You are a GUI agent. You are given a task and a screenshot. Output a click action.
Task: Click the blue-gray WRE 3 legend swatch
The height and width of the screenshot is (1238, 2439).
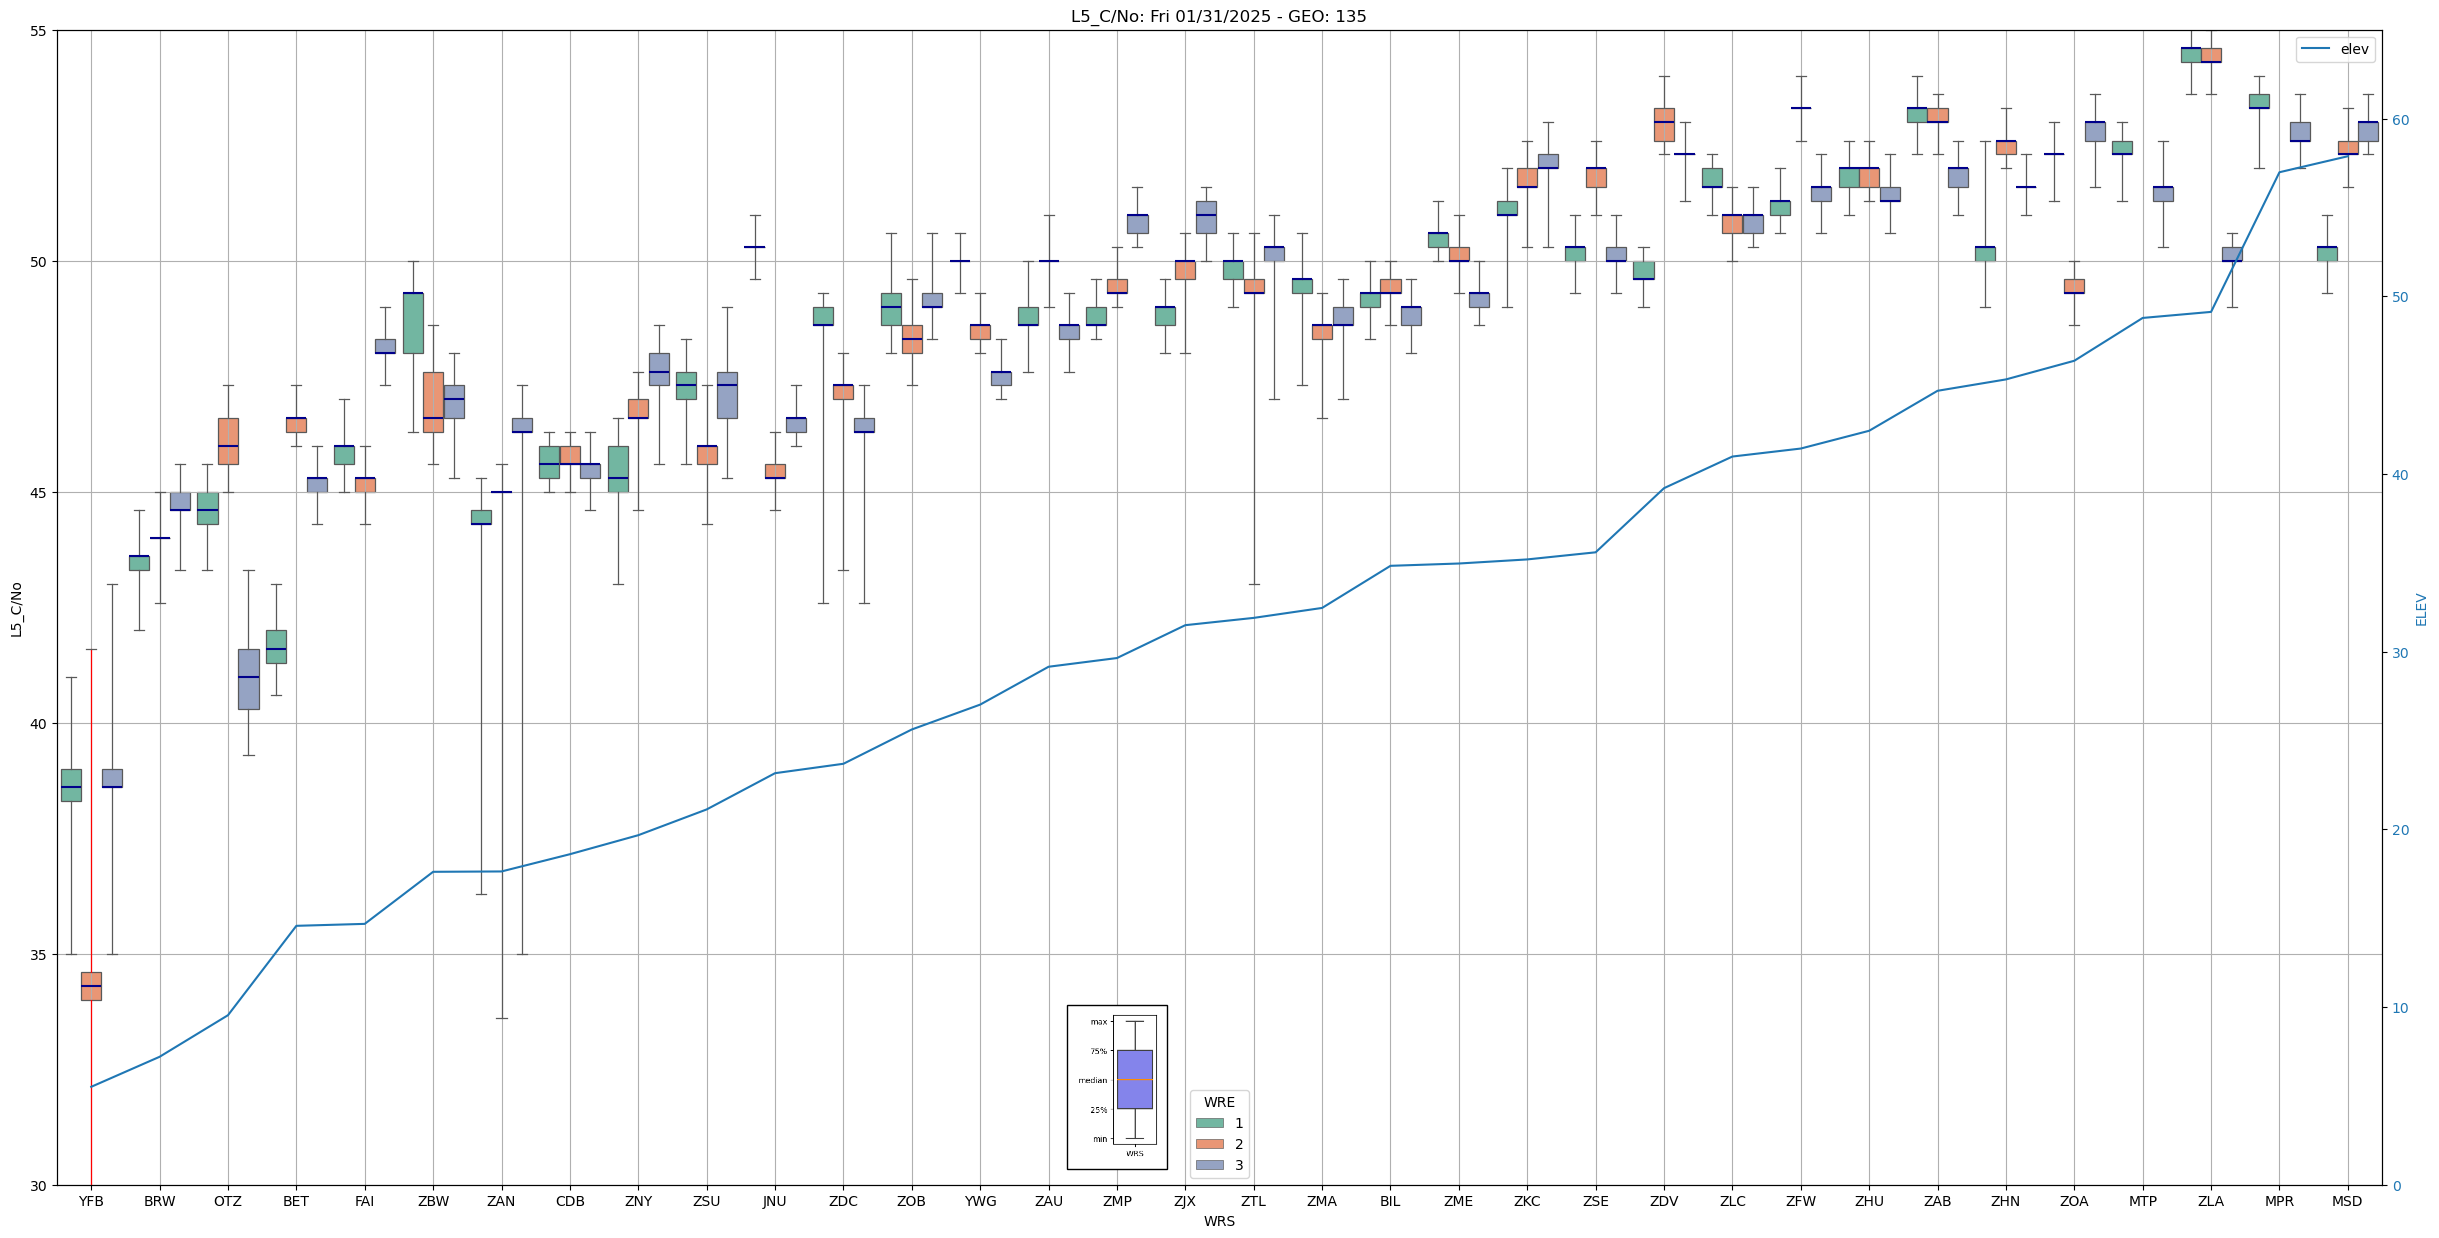[x=1209, y=1165]
